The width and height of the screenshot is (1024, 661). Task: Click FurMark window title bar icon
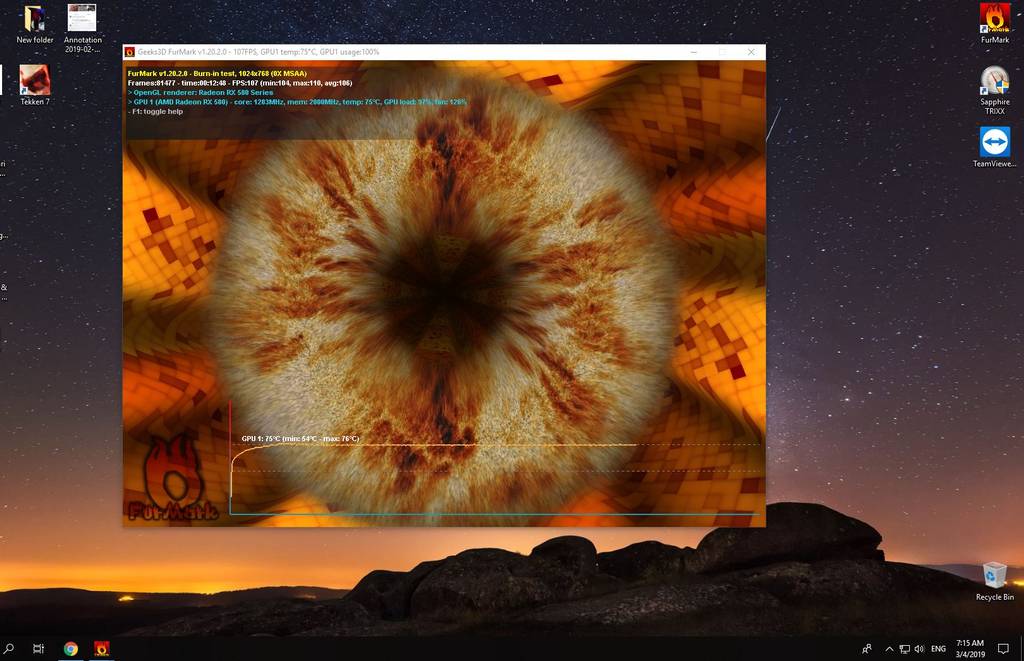pos(130,52)
